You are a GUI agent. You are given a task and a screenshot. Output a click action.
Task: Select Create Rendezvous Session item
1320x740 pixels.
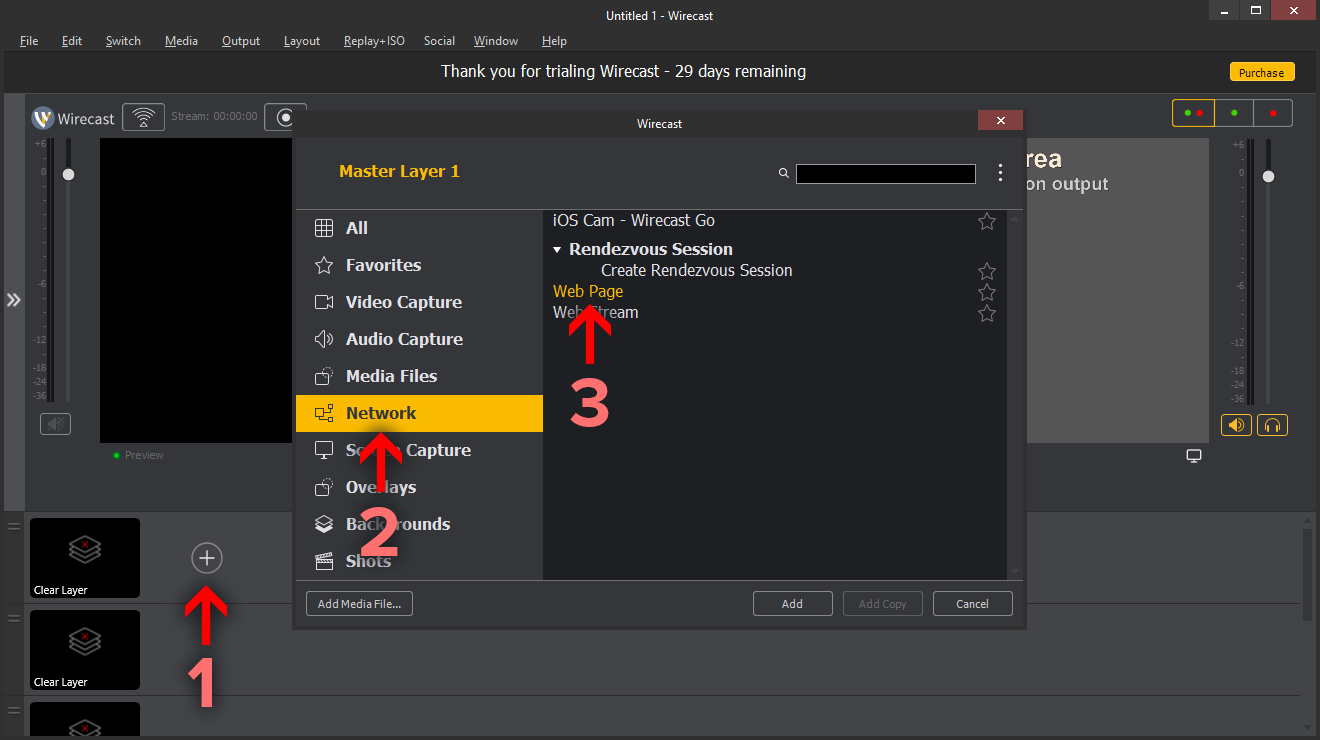click(696, 270)
